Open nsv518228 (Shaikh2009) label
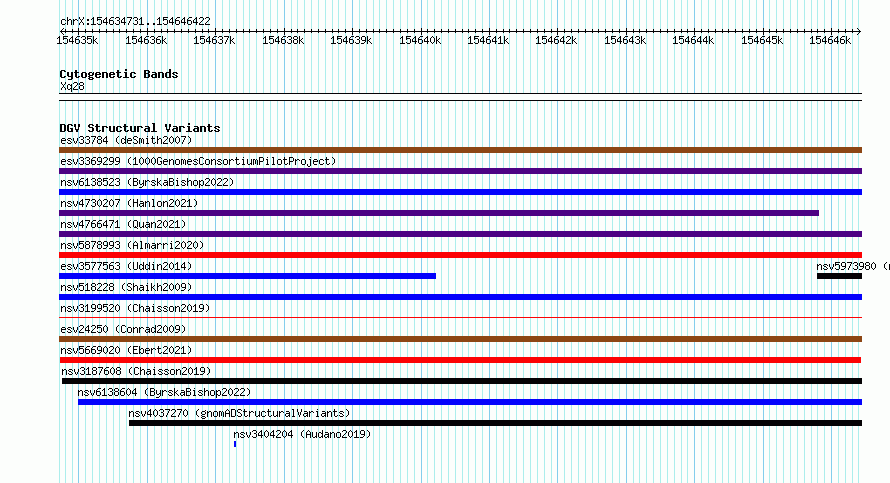Image resolution: width=890 pixels, height=483 pixels. click(126, 287)
